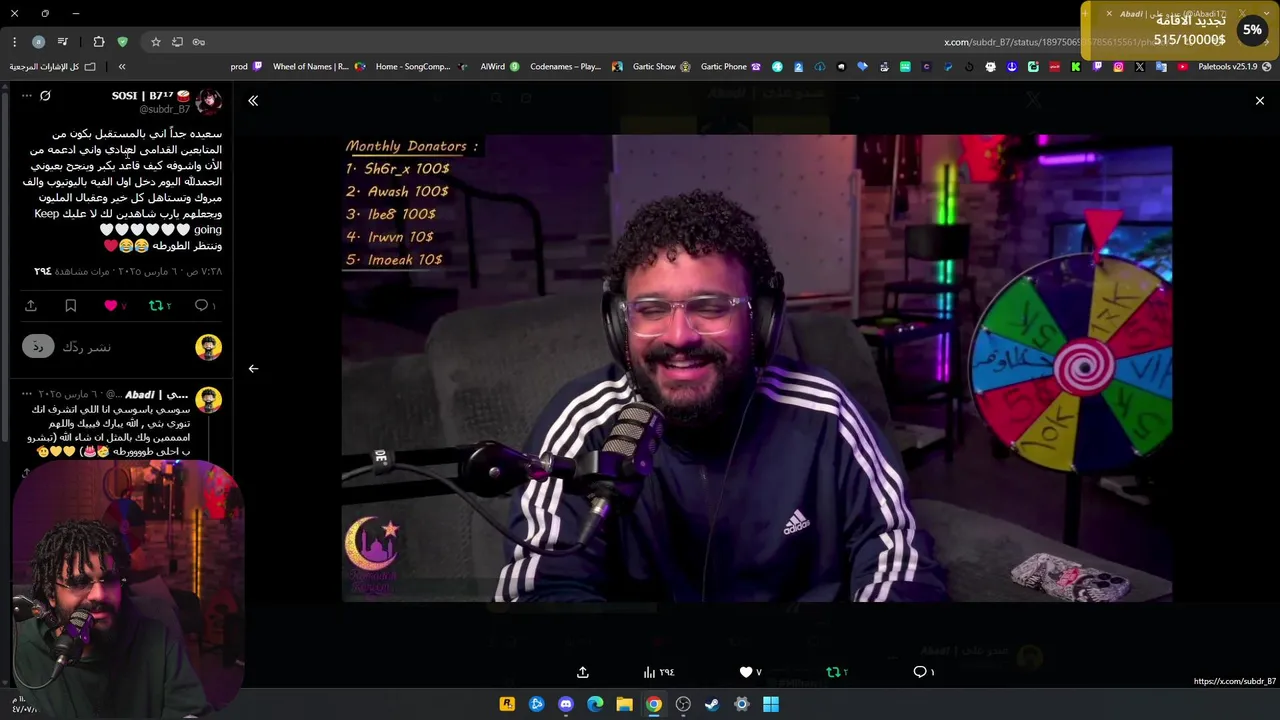The height and width of the screenshot is (720, 1280).
Task: Open the 'Home - SongComp...' bookmark
Action: tap(421, 67)
